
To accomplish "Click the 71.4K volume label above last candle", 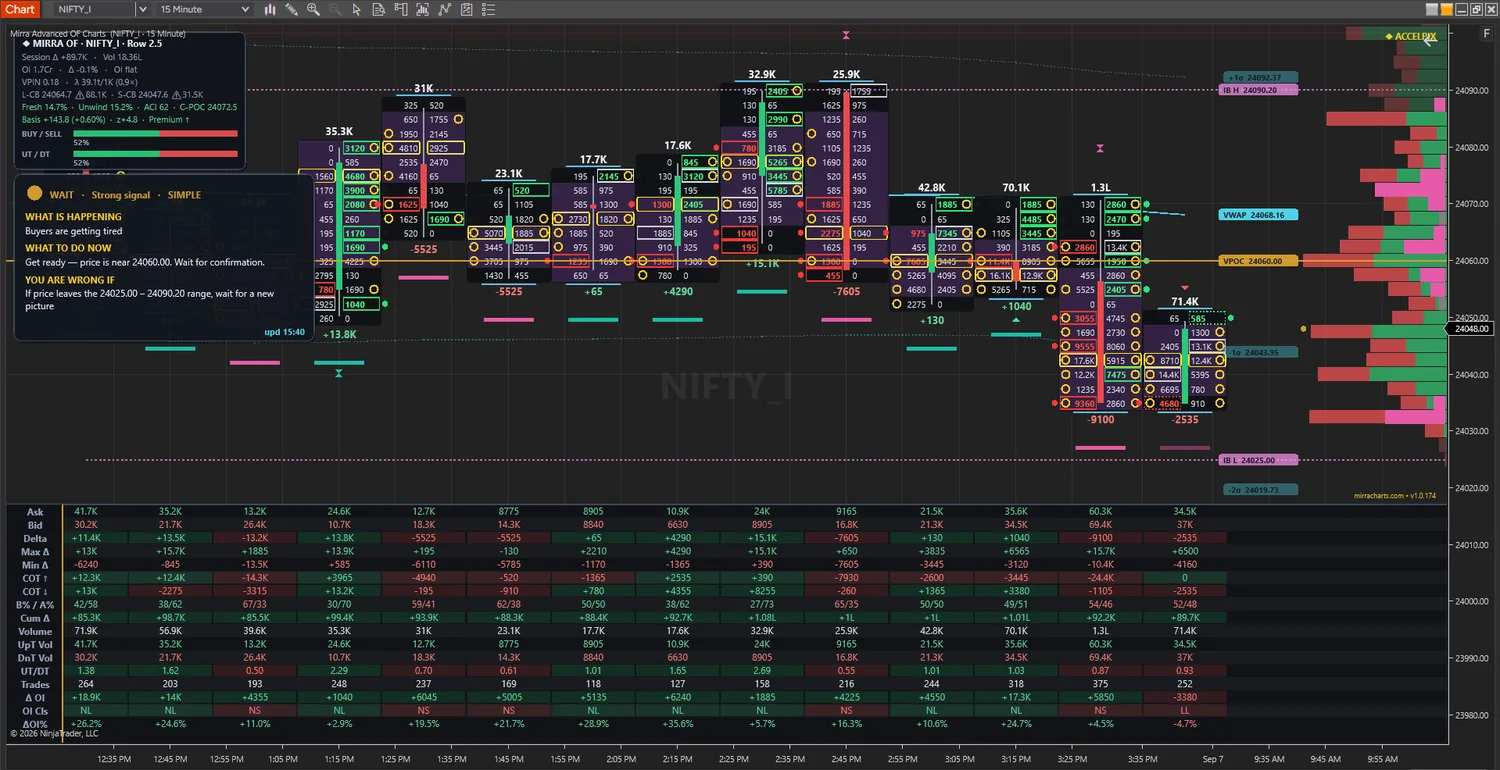I will tap(1185, 302).
